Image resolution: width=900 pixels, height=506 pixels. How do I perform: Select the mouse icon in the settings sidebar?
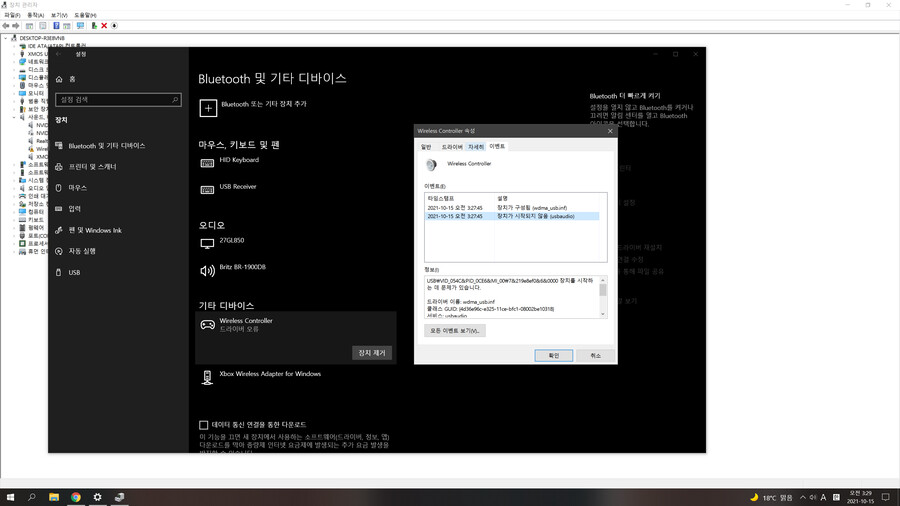click(59, 188)
